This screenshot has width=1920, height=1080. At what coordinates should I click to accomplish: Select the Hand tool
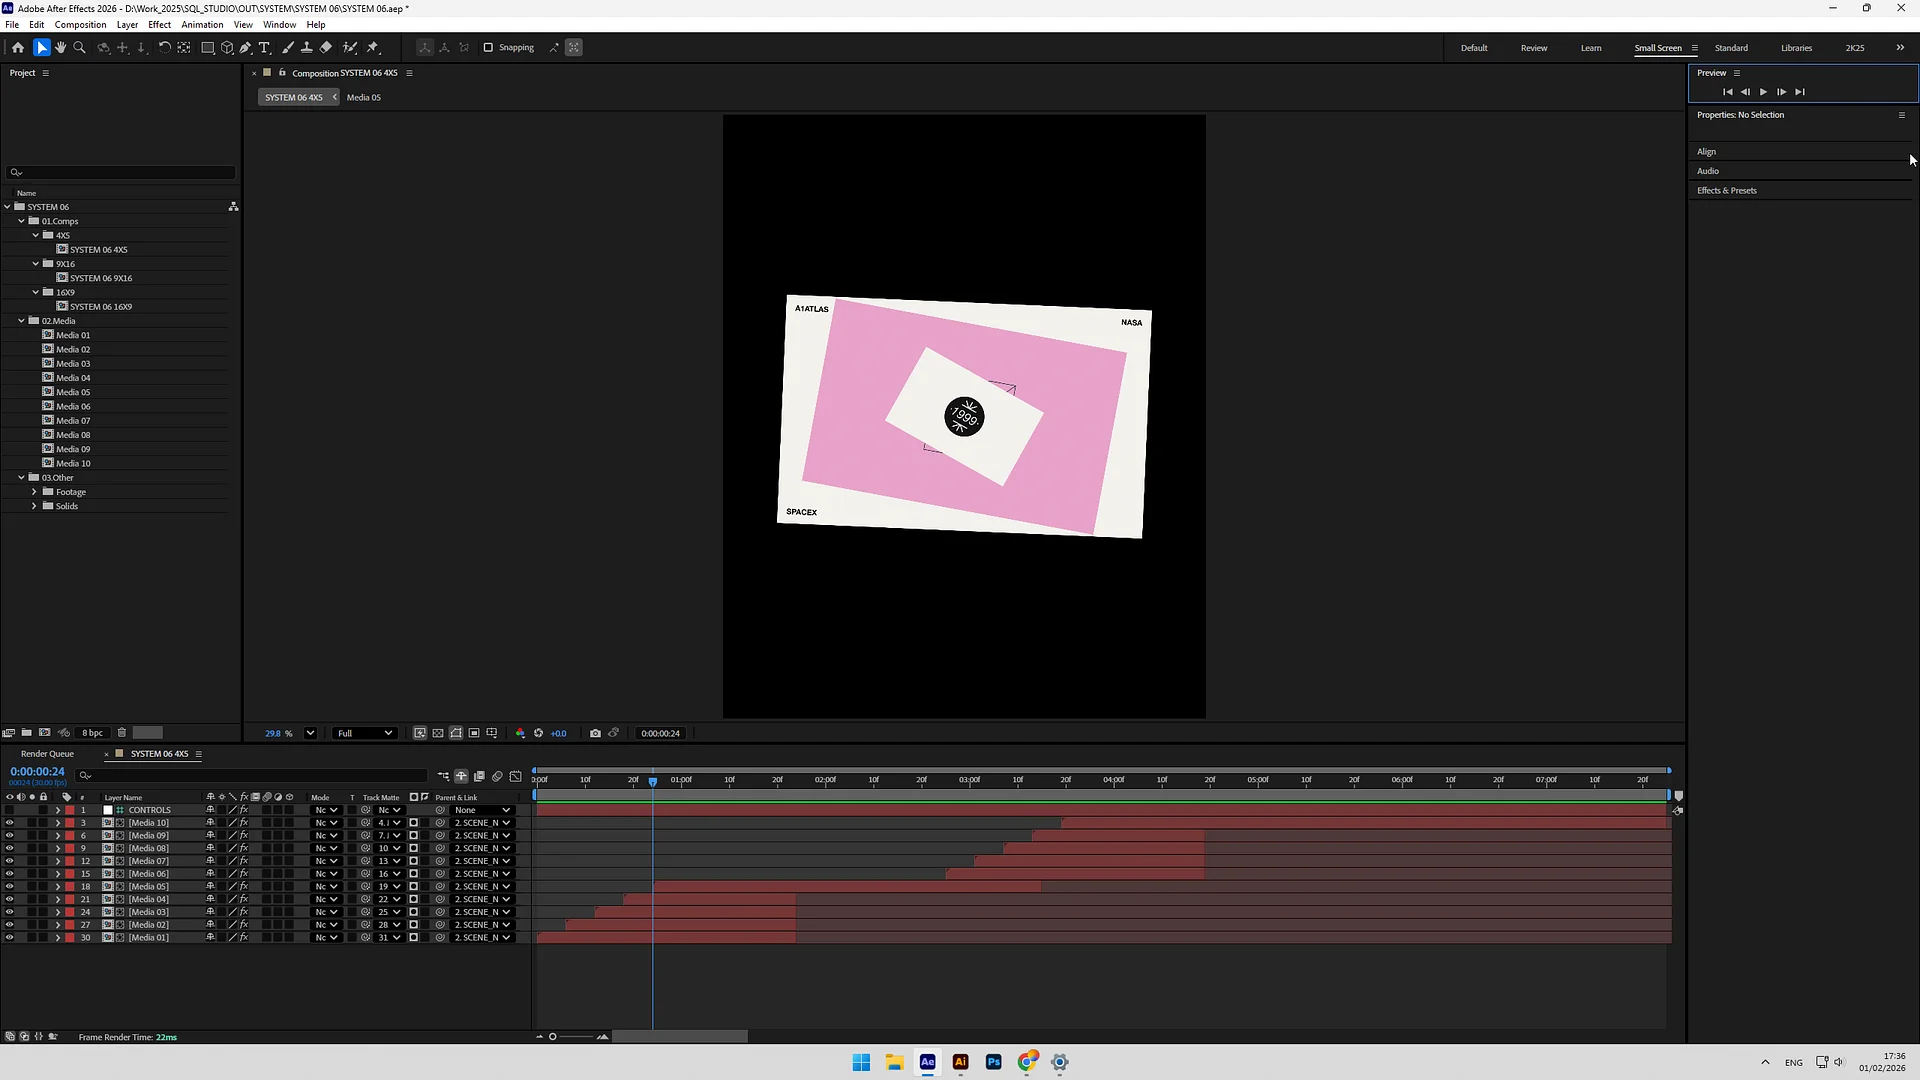tap(60, 47)
